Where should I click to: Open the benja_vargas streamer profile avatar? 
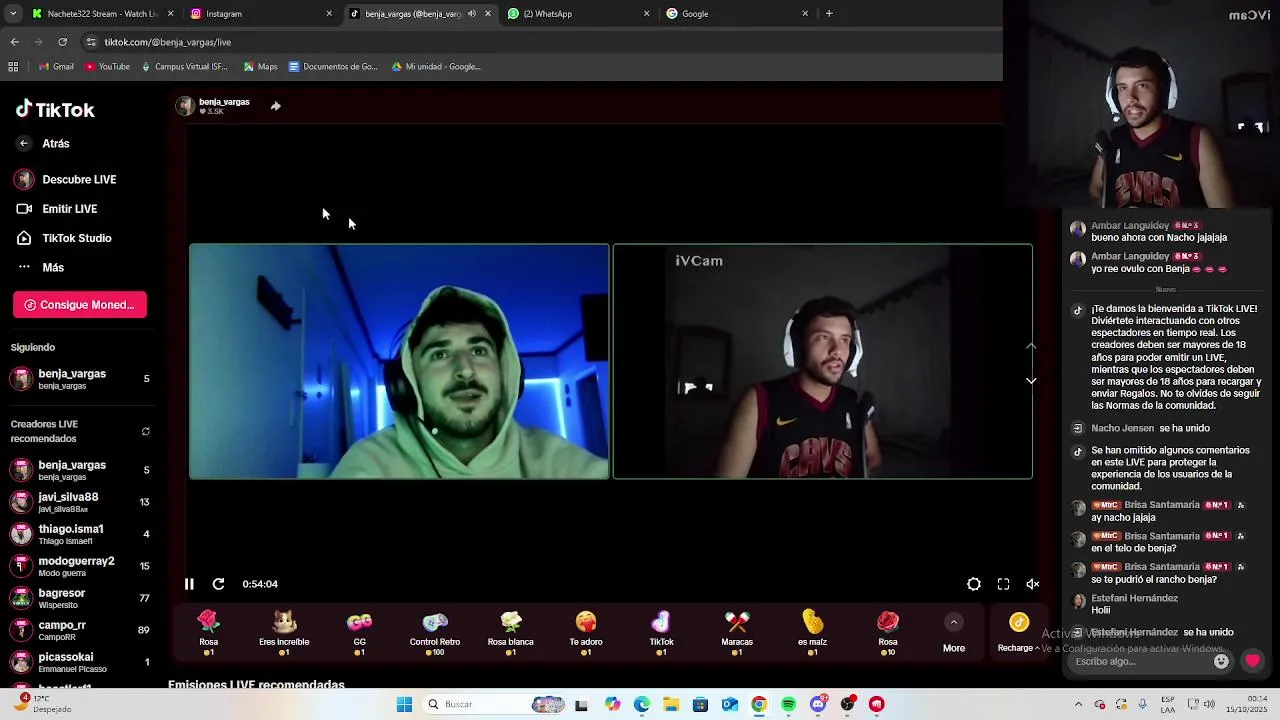click(185, 106)
